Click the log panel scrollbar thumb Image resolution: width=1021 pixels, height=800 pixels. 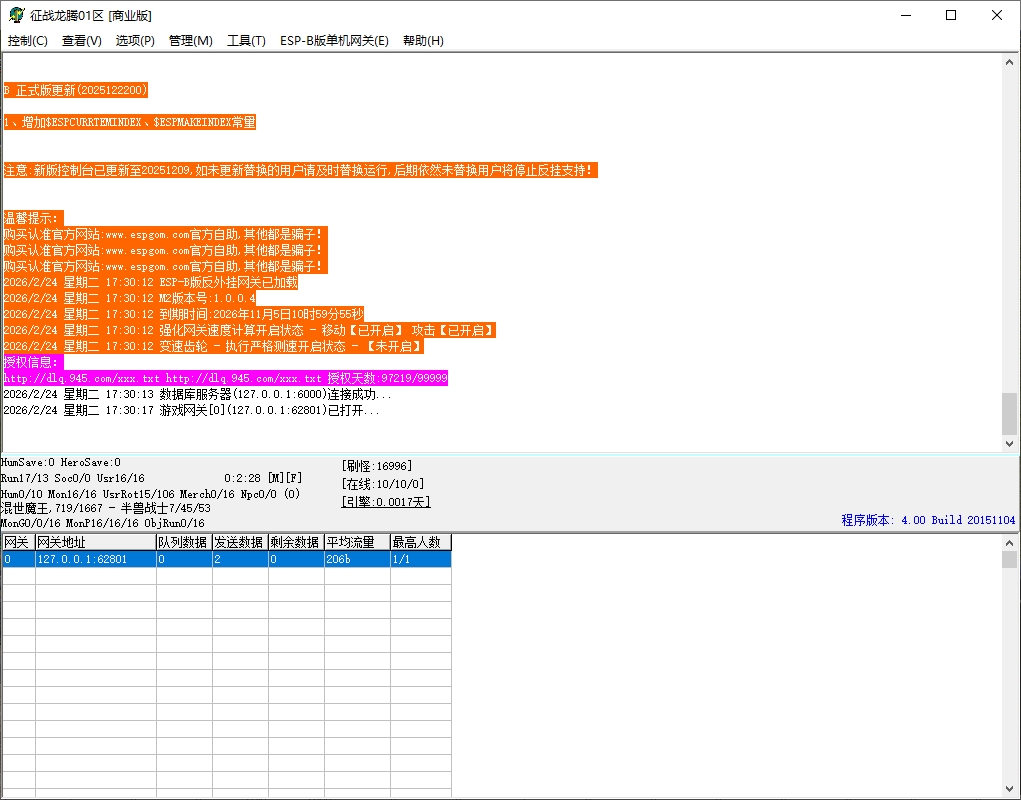pyautogui.click(x=1010, y=413)
